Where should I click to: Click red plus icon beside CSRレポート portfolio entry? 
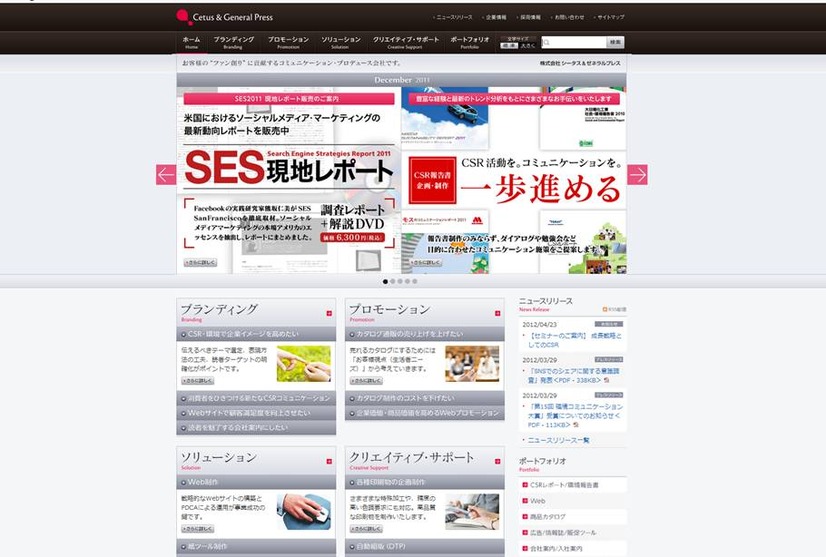pyautogui.click(x=525, y=485)
